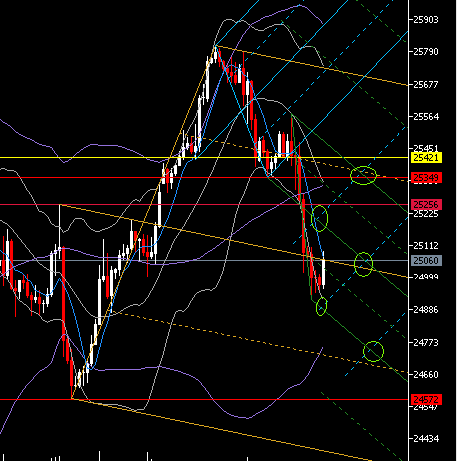Image resolution: width=457 pixels, height=461 pixels.
Task: Click the 24886 price scale value
Action: [426, 310]
